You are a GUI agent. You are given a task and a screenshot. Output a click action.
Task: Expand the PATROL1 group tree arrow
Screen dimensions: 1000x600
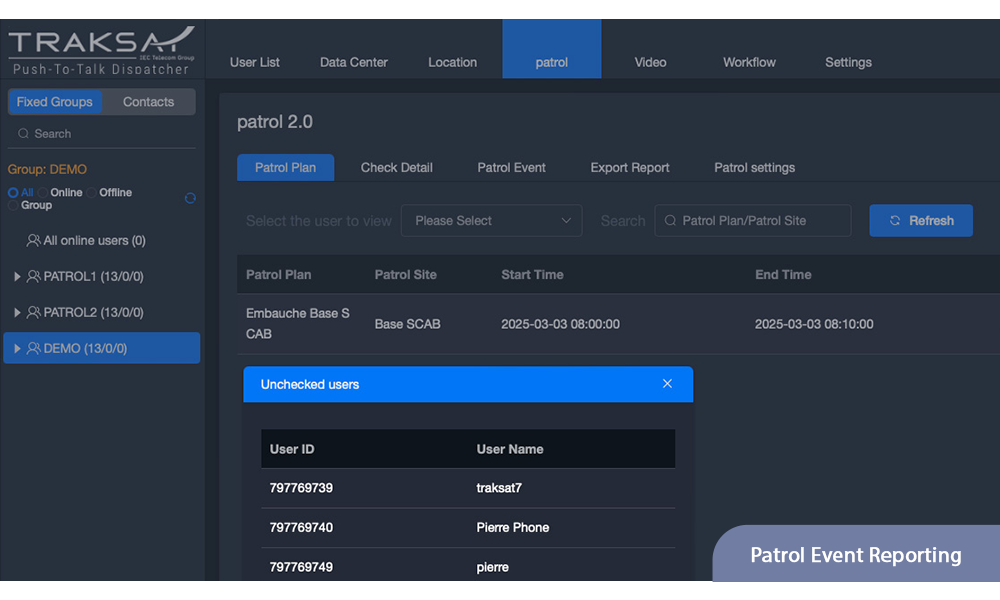tap(17, 277)
